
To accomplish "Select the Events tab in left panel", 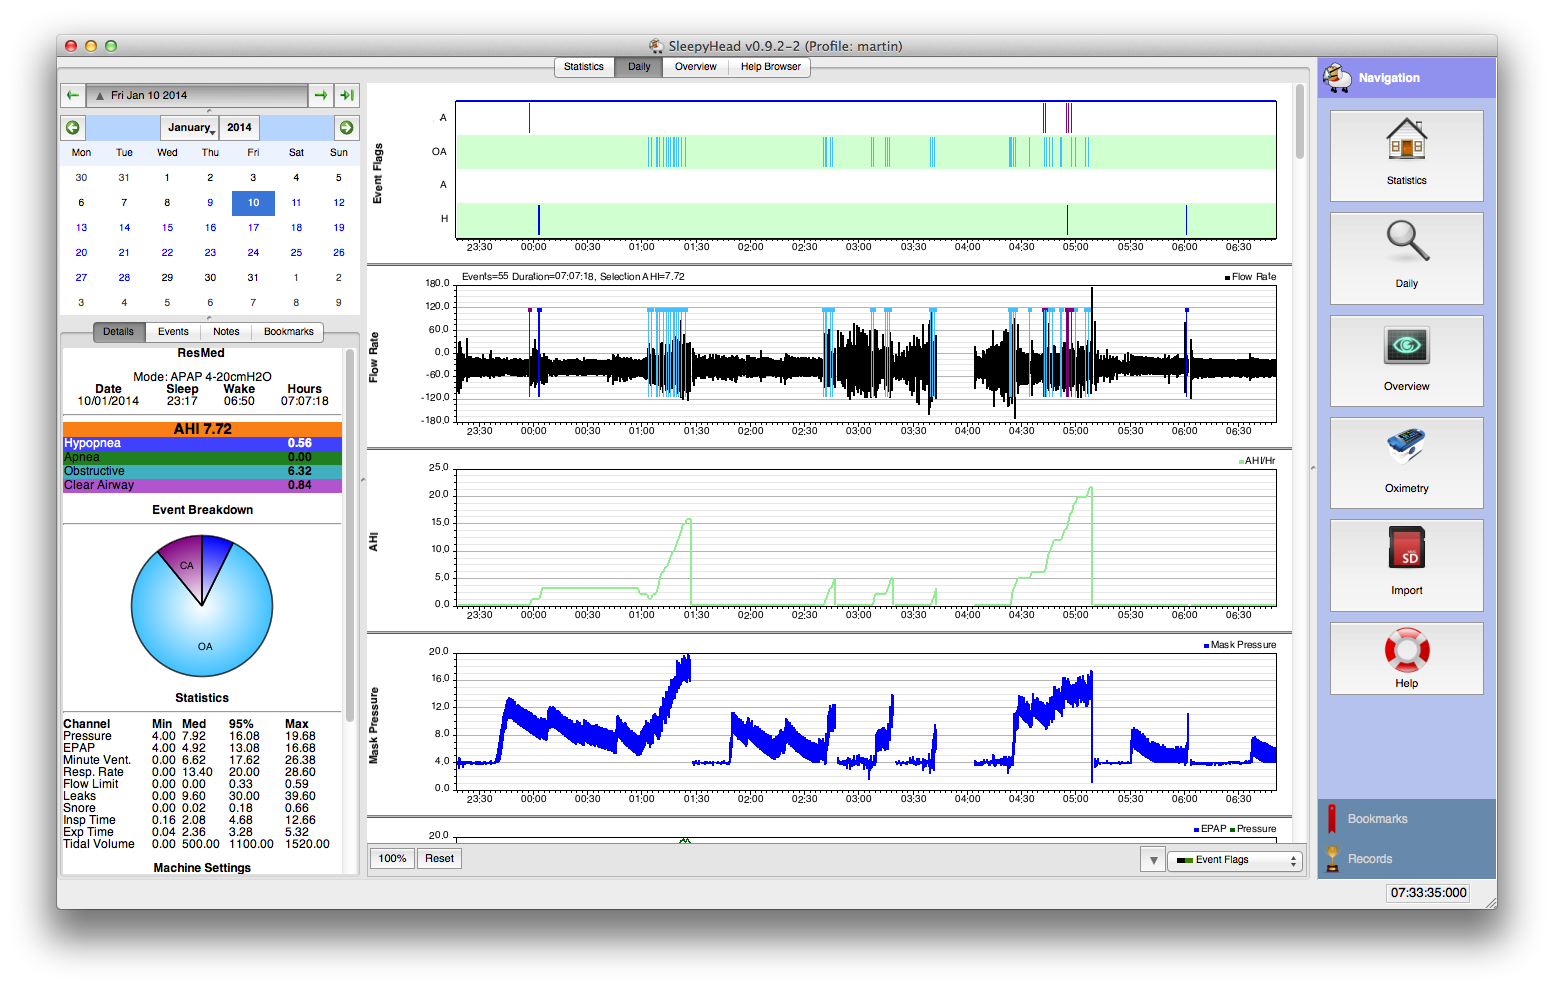I will pyautogui.click(x=173, y=332).
